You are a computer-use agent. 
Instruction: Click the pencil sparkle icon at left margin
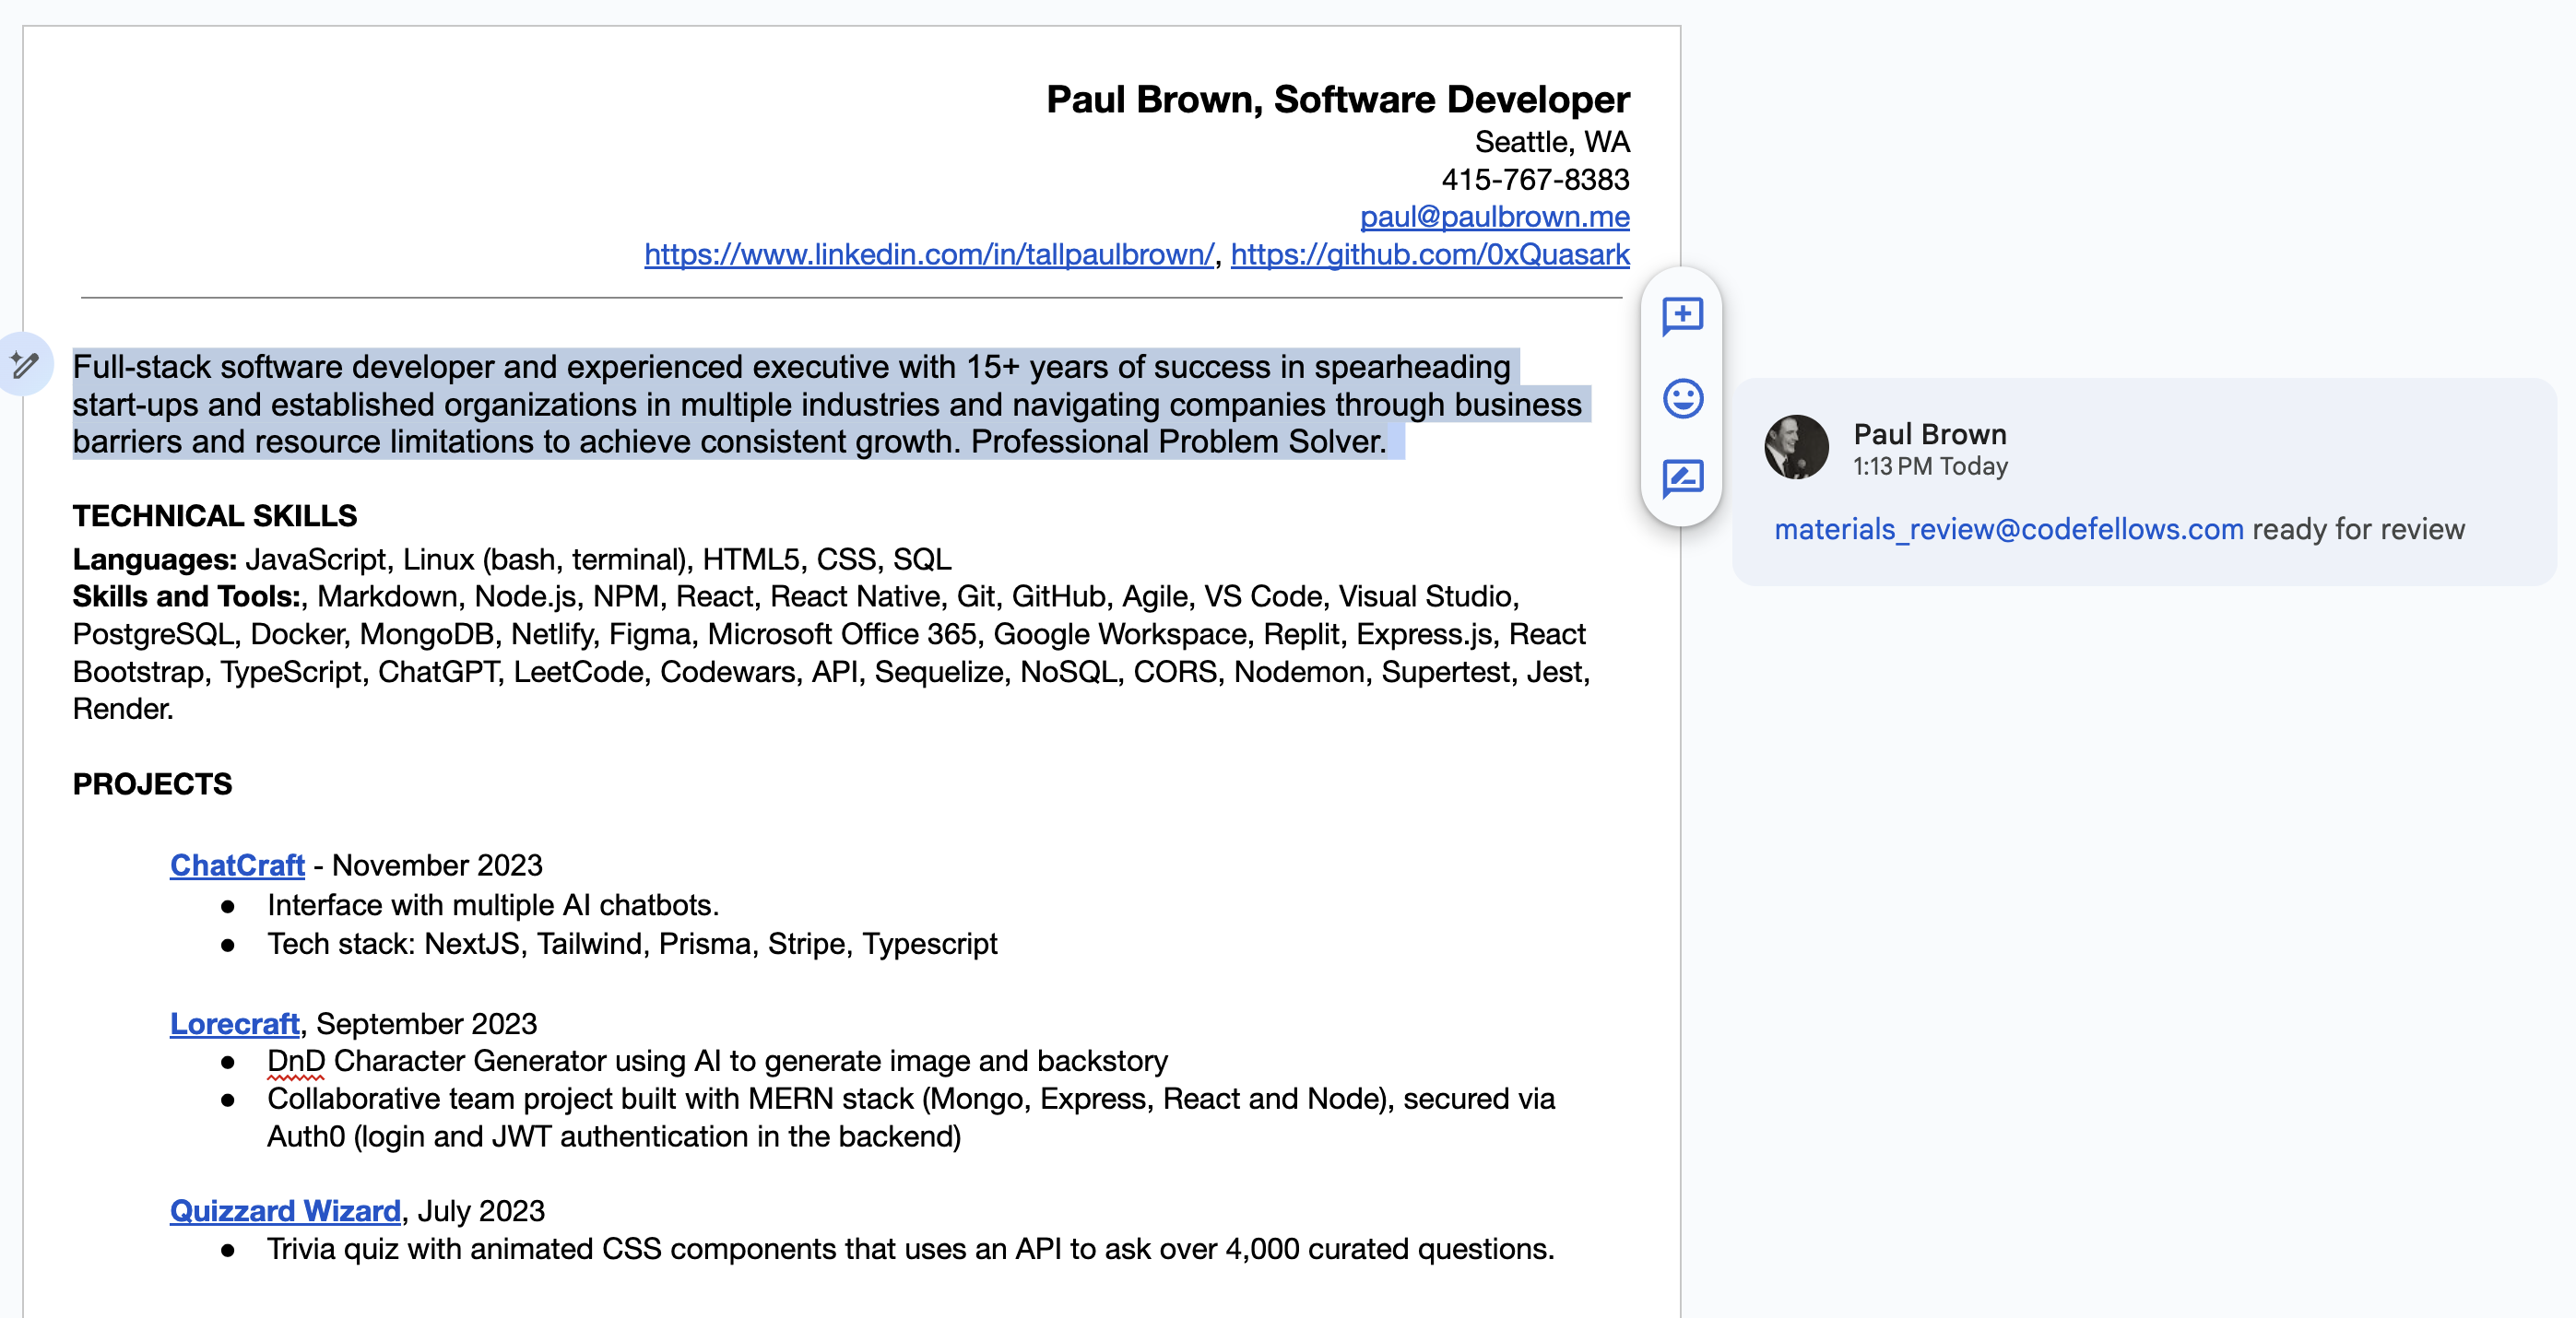[x=24, y=364]
